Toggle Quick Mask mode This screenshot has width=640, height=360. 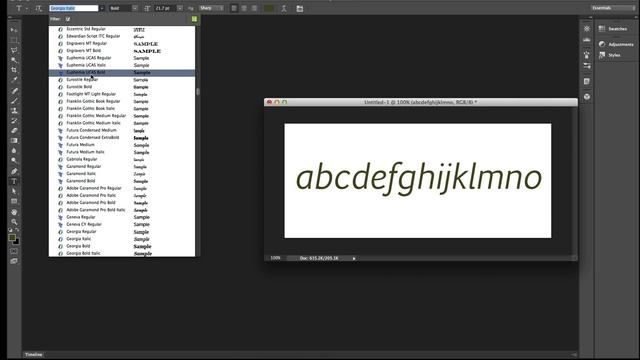[x=14, y=251]
